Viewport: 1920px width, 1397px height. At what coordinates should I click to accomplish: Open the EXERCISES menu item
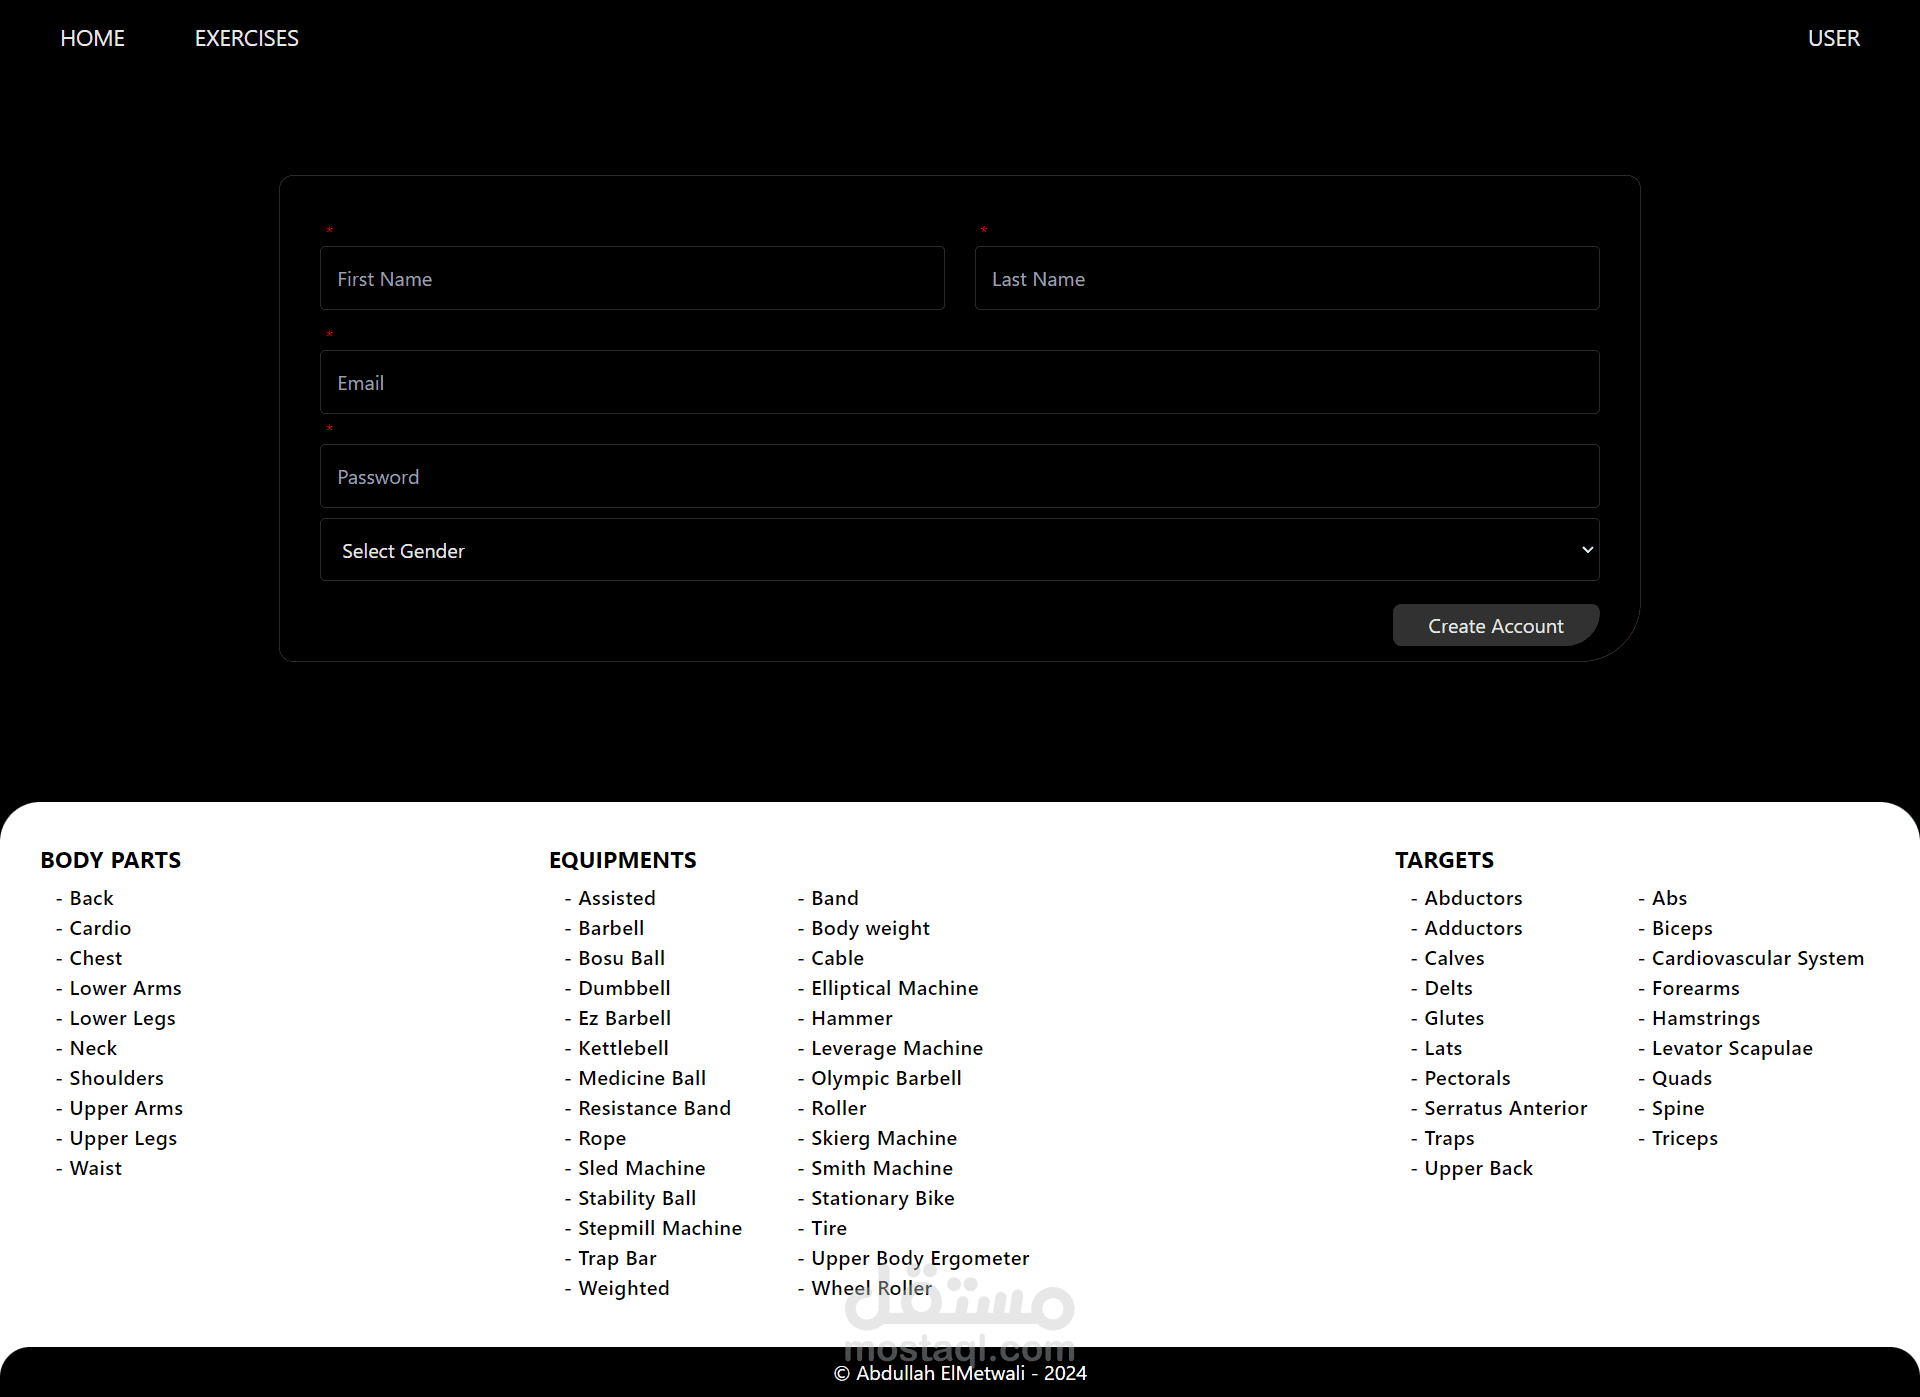tap(246, 38)
